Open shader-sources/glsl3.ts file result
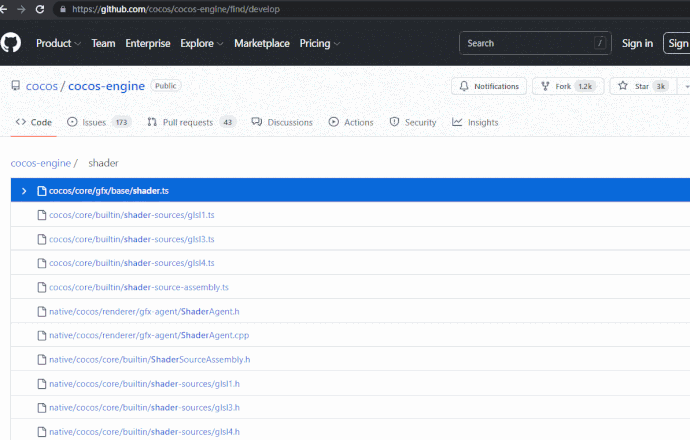This screenshot has width=690, height=440. (x=132, y=239)
